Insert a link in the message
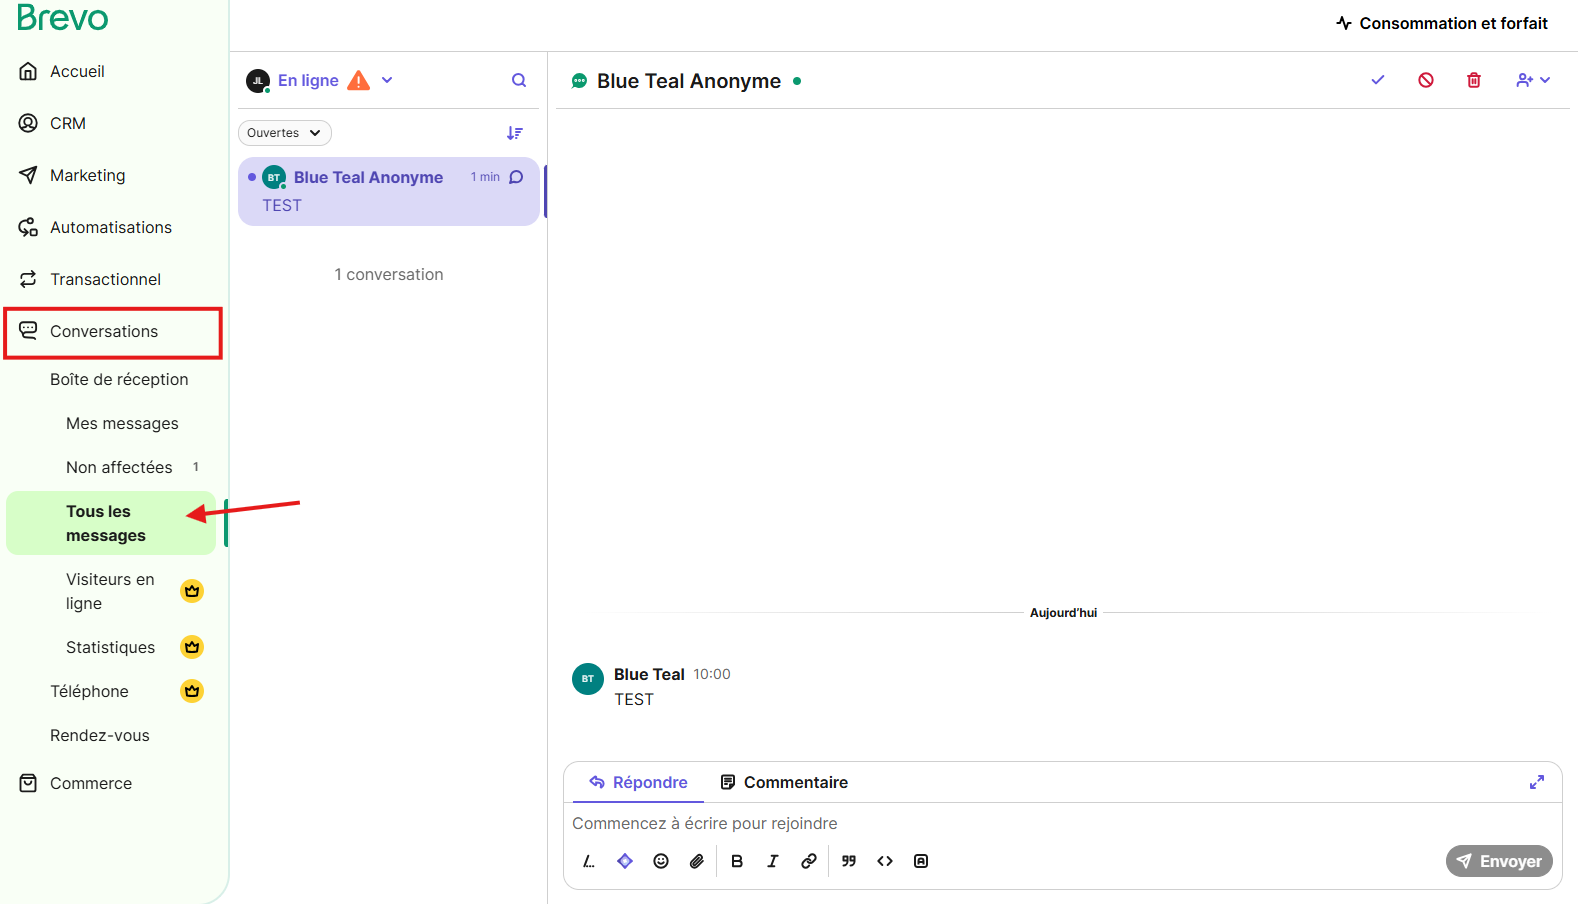1578x904 pixels. (809, 861)
